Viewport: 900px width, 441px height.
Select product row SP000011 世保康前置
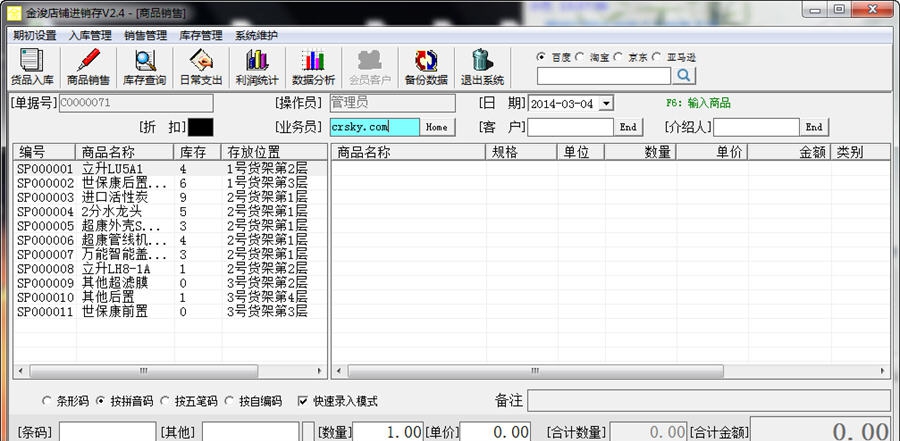(170, 312)
